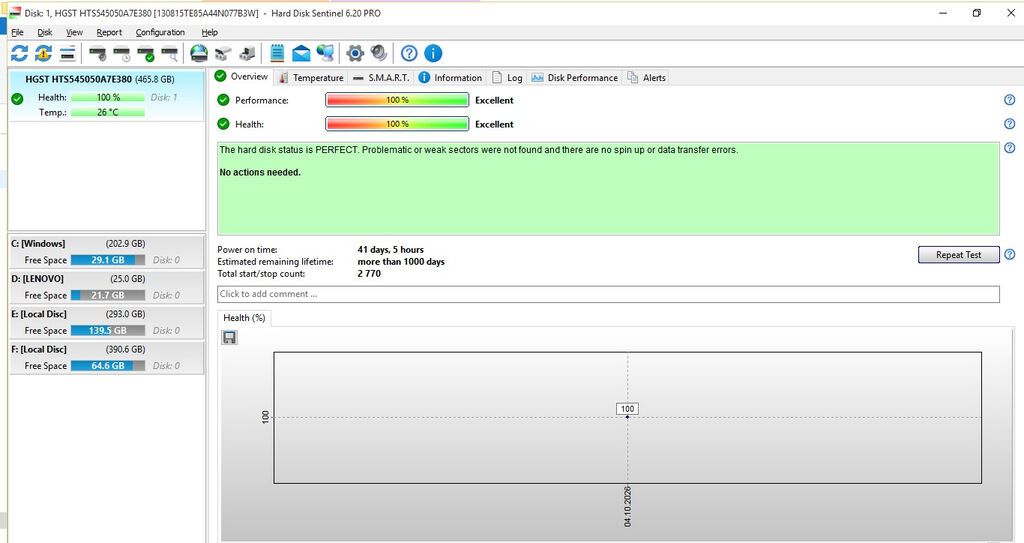Click the blue info About toolbar icon

(x=433, y=53)
